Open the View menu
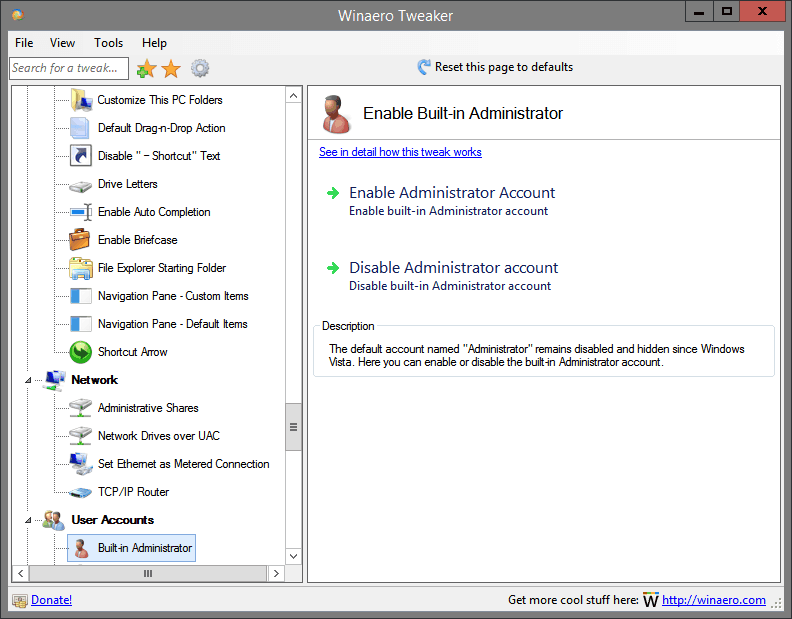792x619 pixels. (x=63, y=43)
